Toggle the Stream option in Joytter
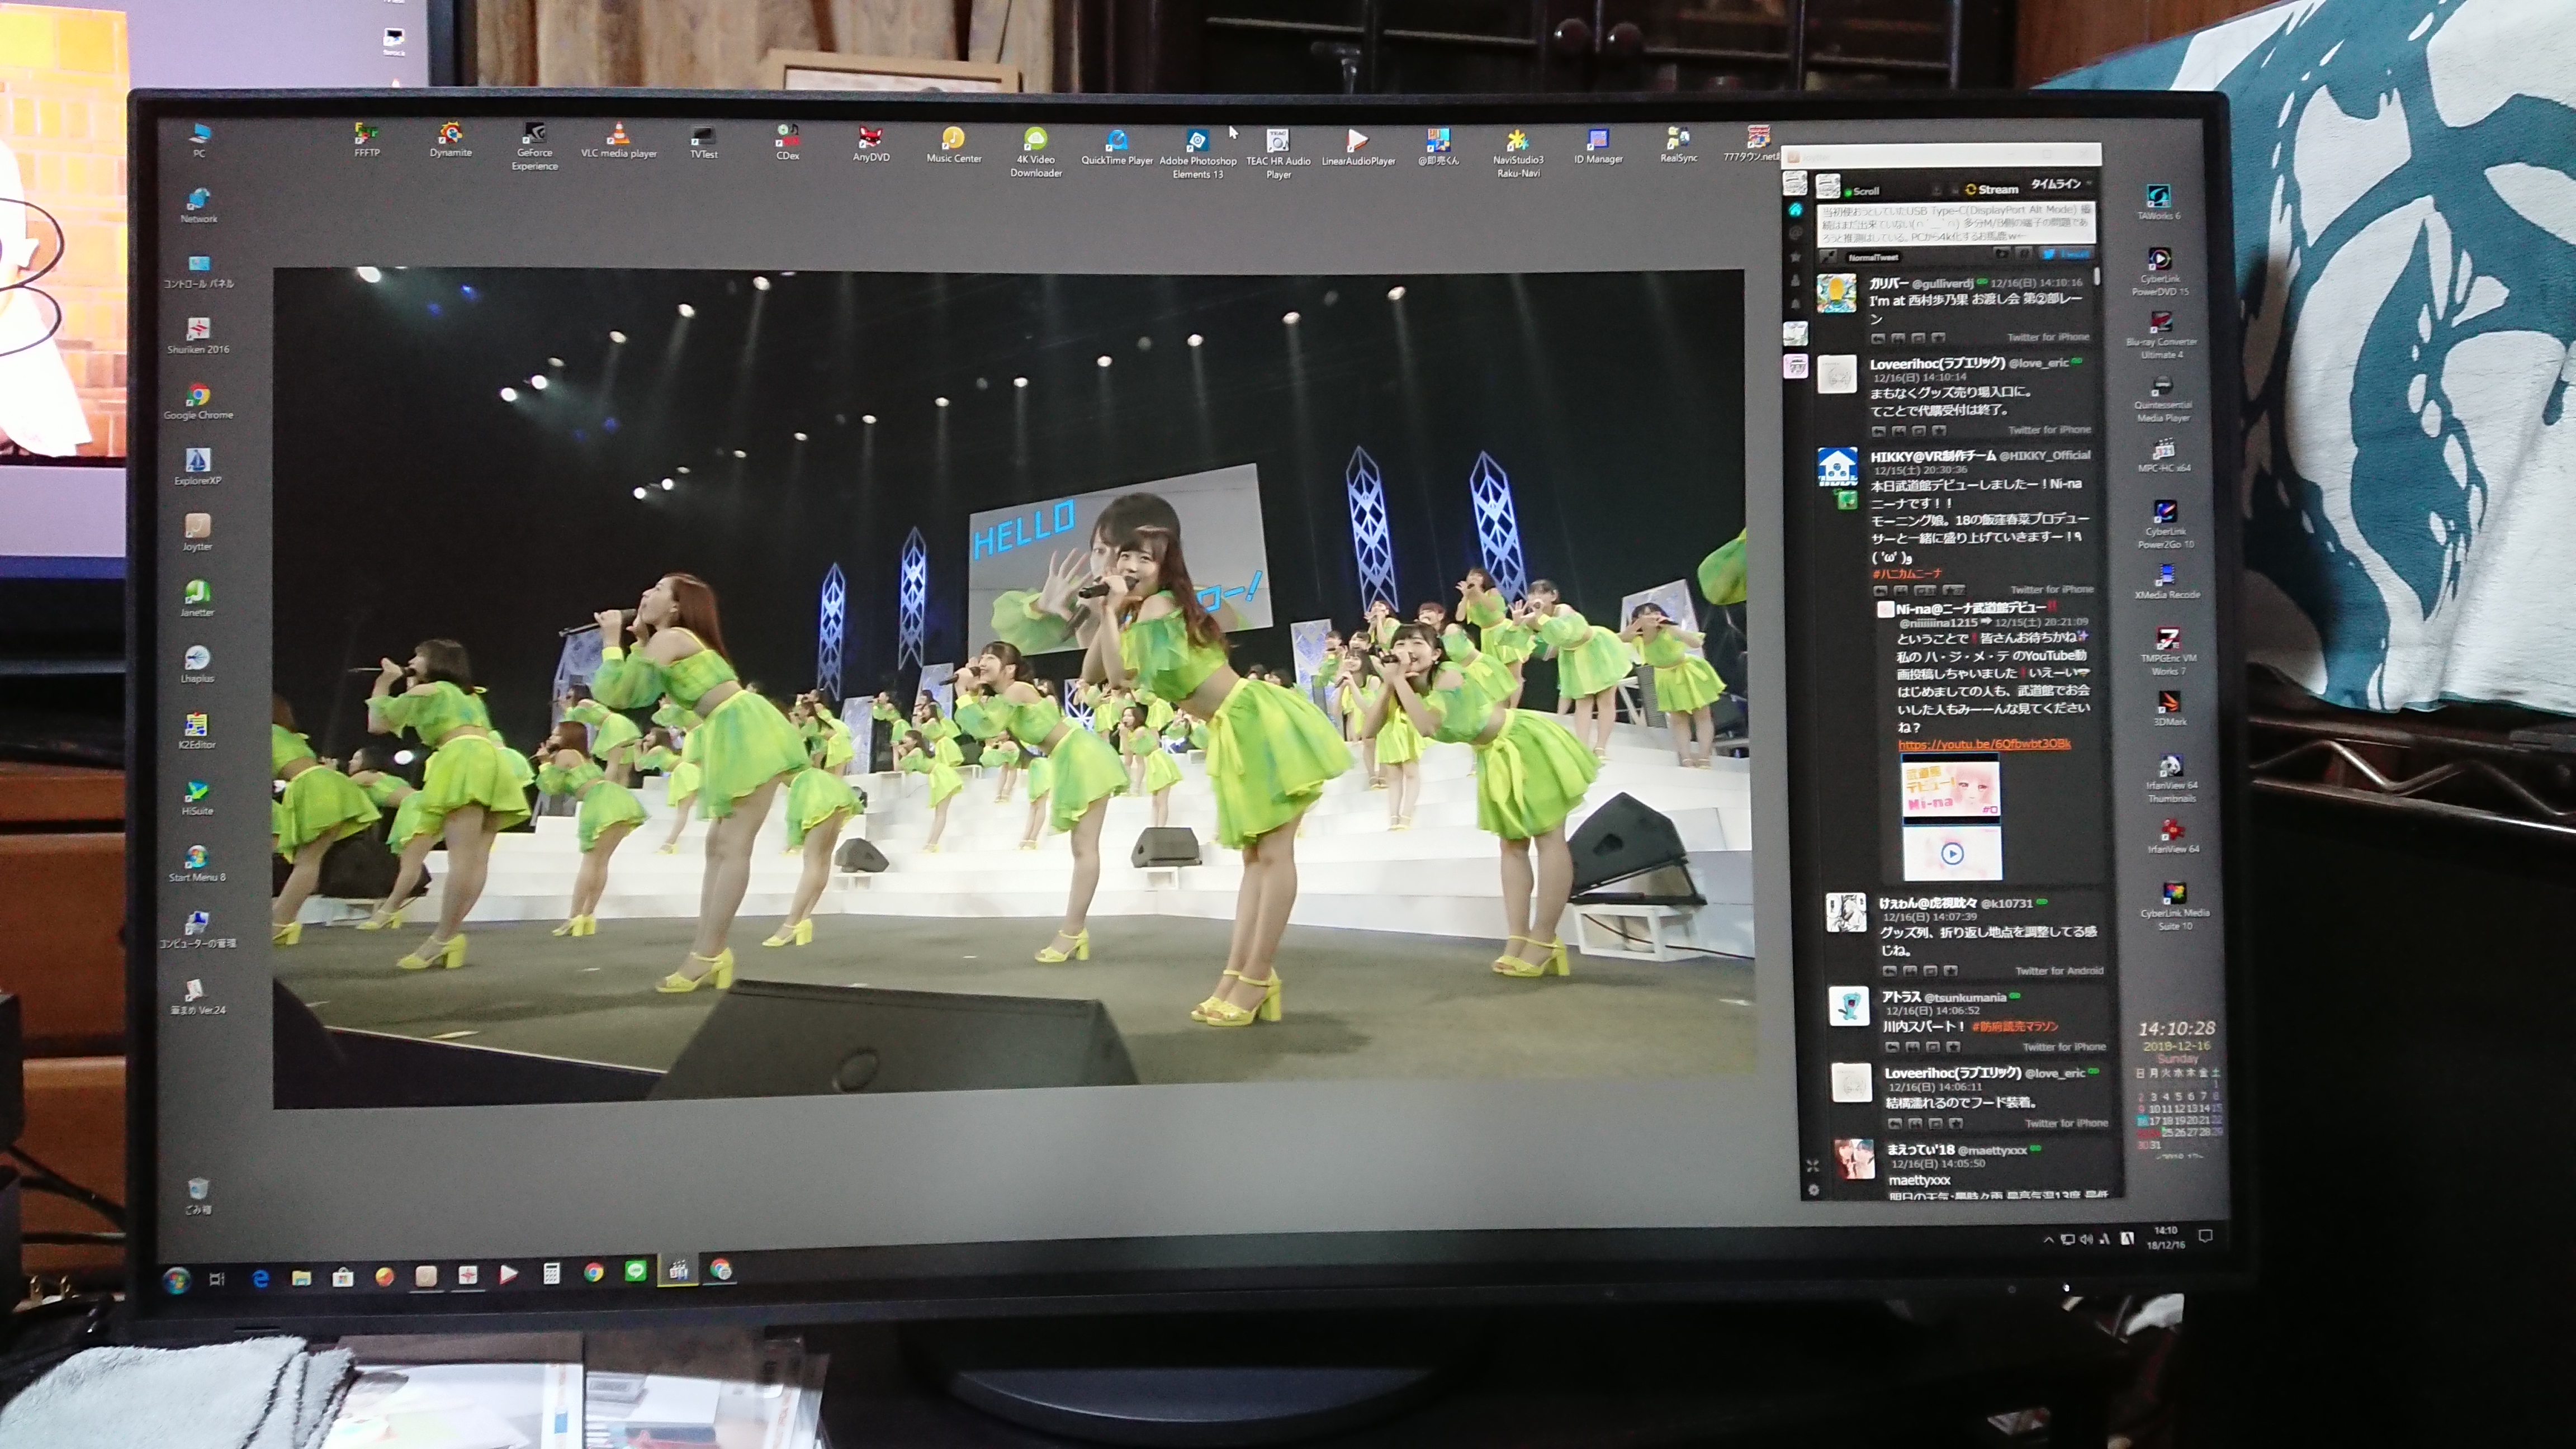2576x1449 pixels. pyautogui.click(x=1992, y=189)
